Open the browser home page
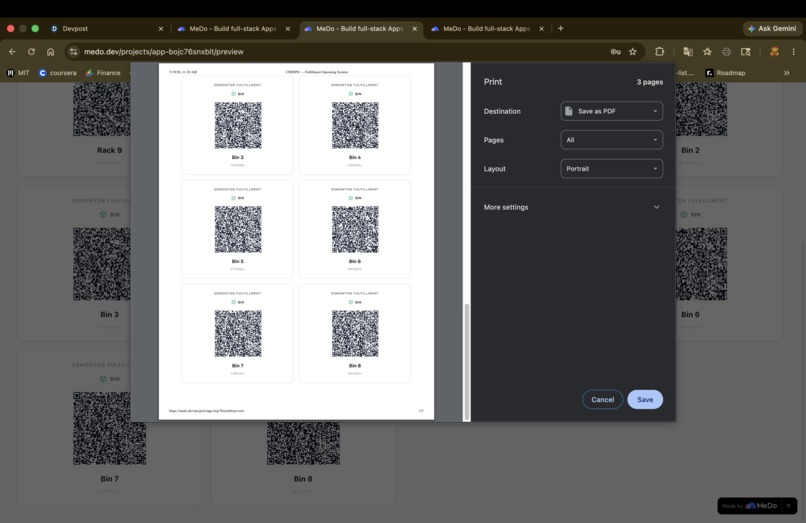806x523 pixels. (50, 51)
